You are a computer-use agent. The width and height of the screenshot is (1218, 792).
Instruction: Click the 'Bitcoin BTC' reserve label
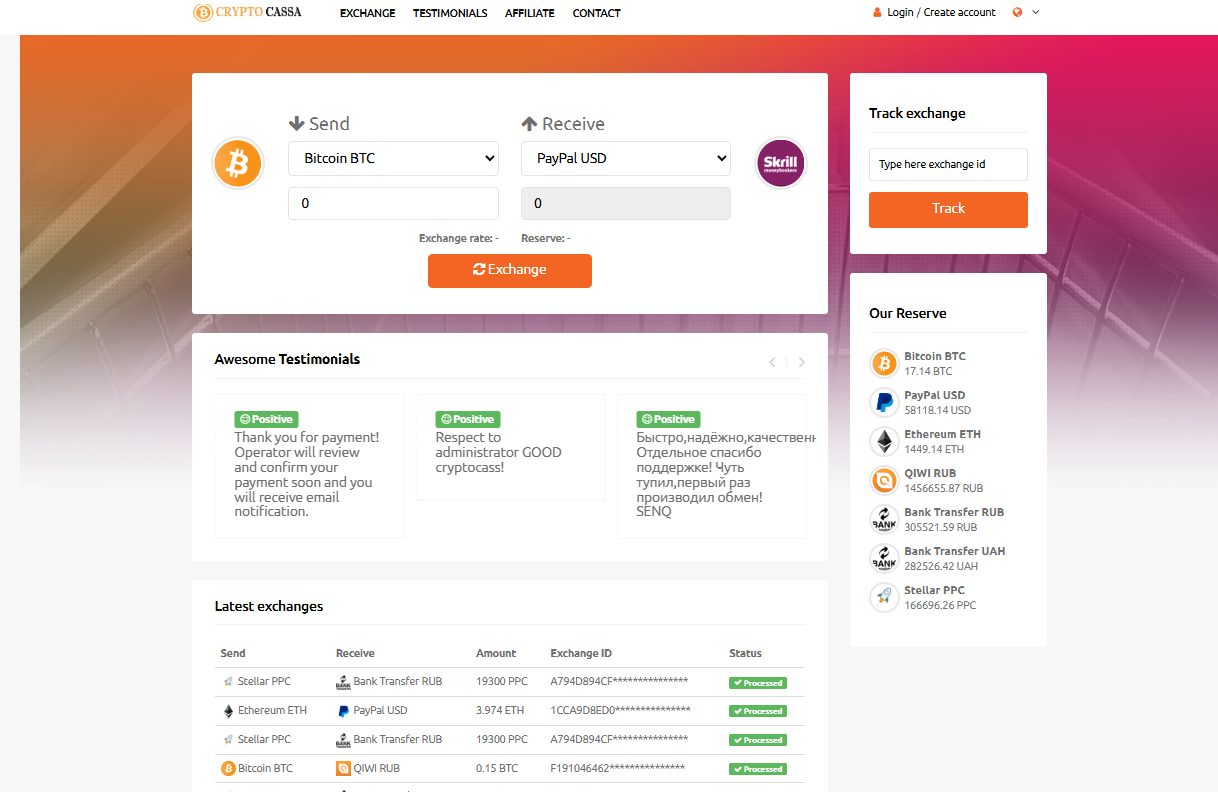pos(935,356)
